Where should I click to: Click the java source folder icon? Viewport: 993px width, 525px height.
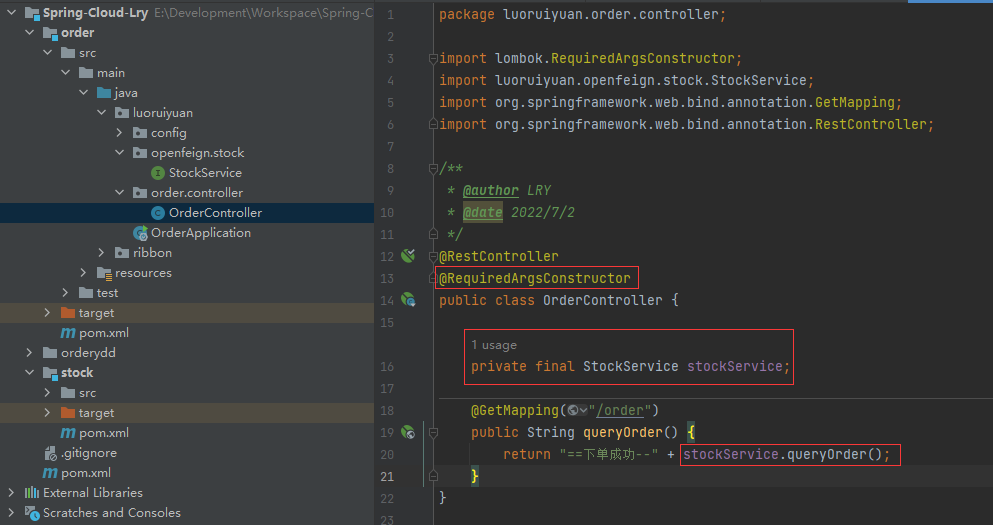click(104, 93)
